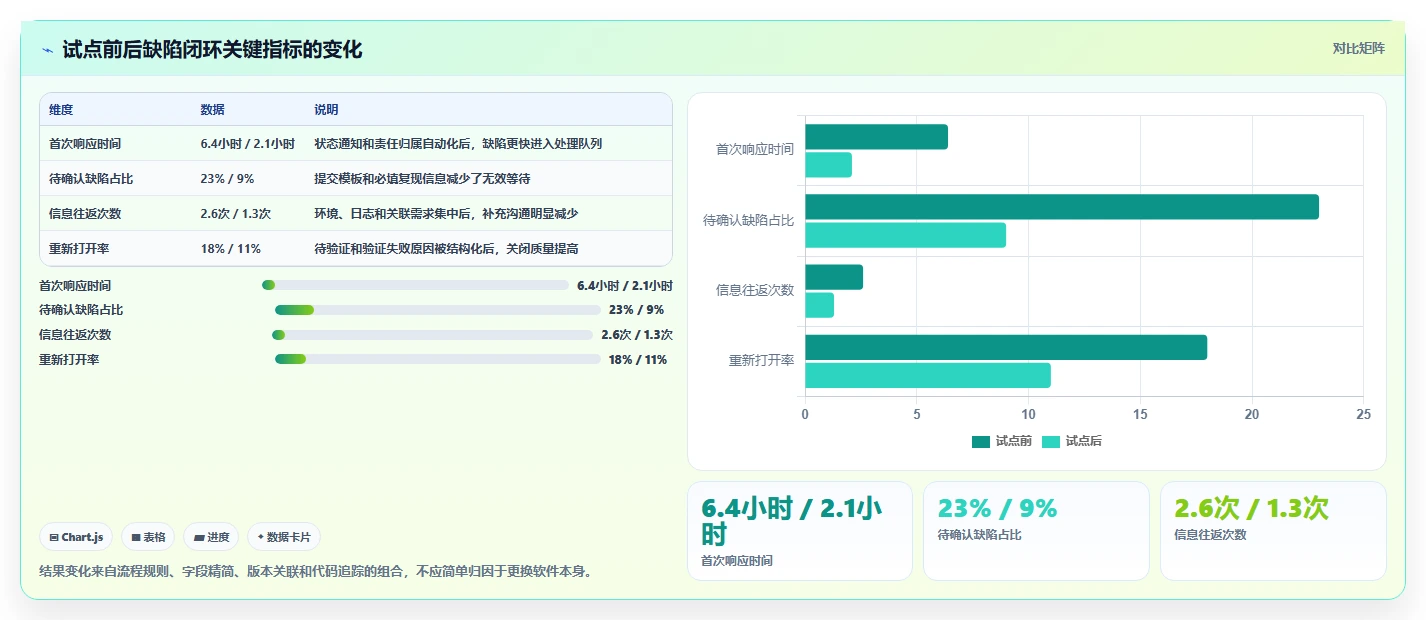Image resolution: width=1426 pixels, height=620 pixels.
Task: Click the 首次响应时间 chart axis label
Action: 755,150
